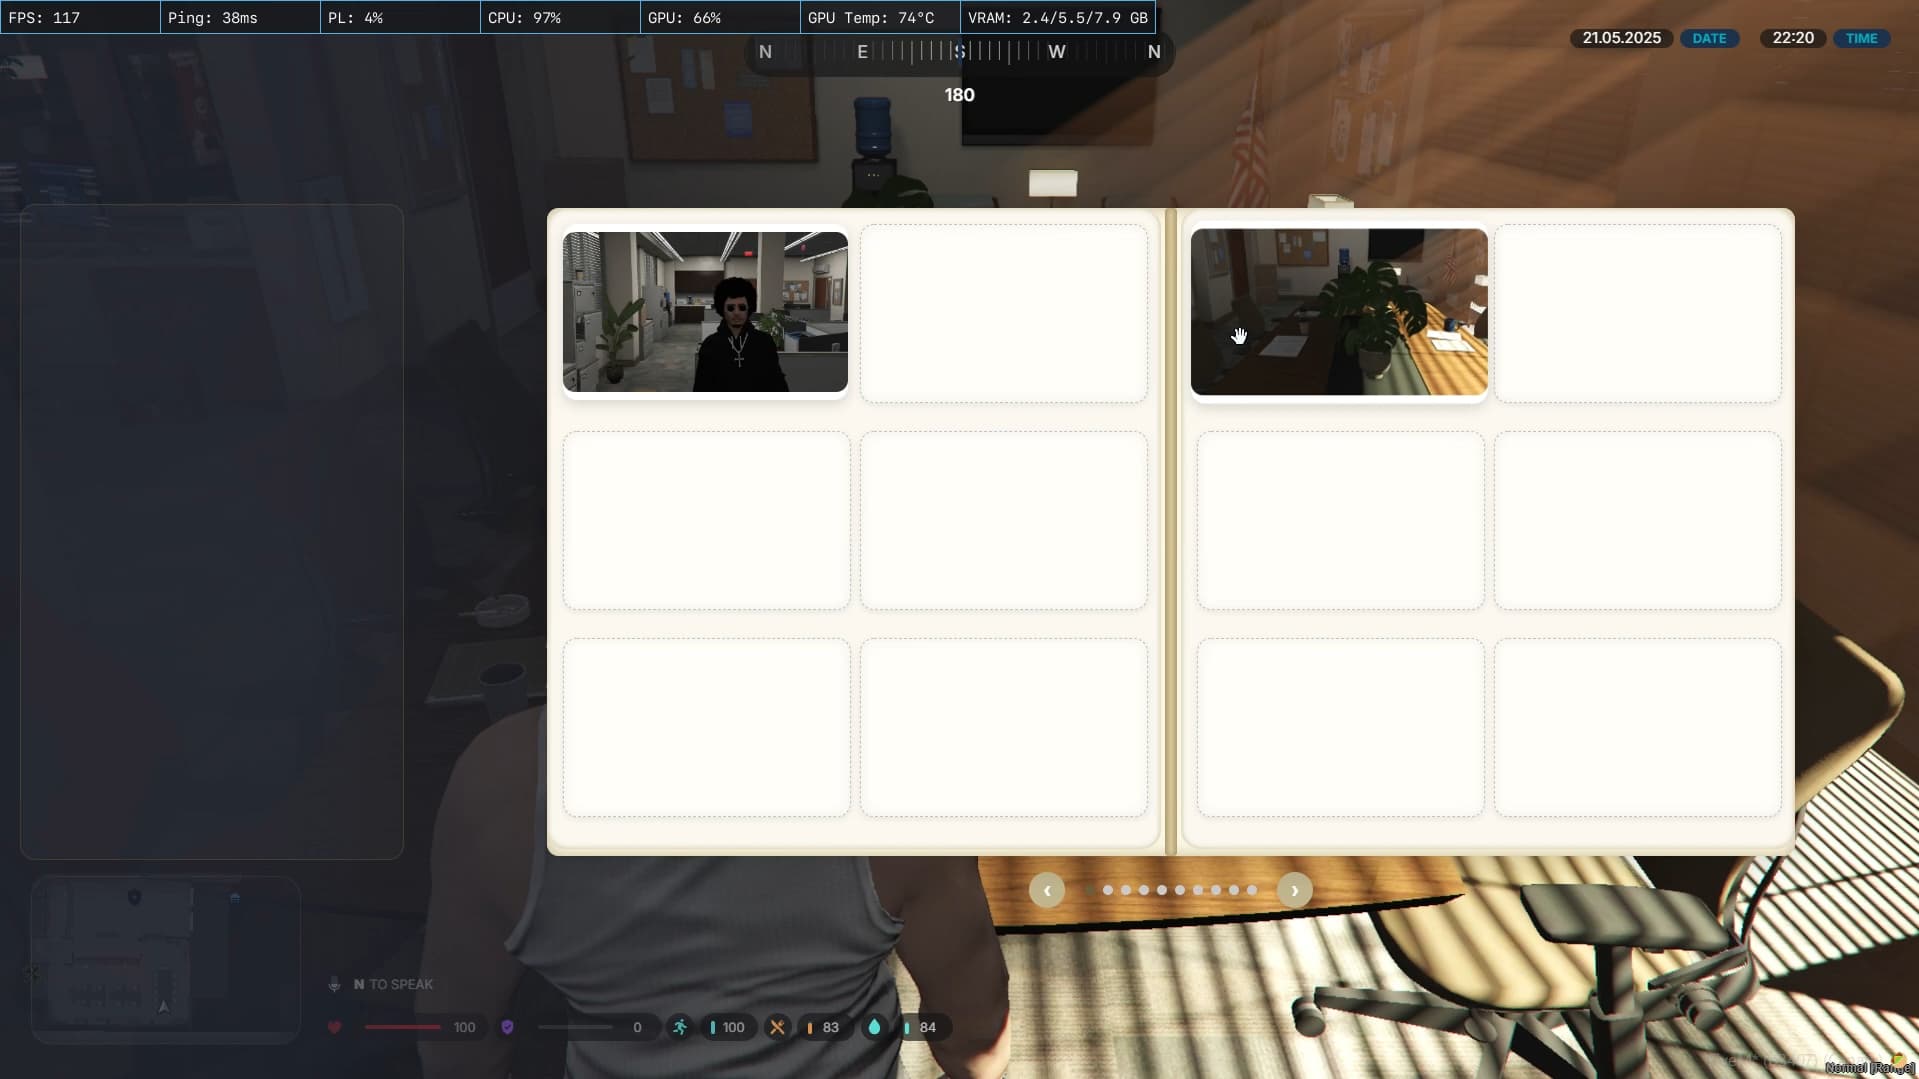Screen dimensions: 1919x1079
Task: Select the last page dot indicator
Action: [x=1252, y=890]
